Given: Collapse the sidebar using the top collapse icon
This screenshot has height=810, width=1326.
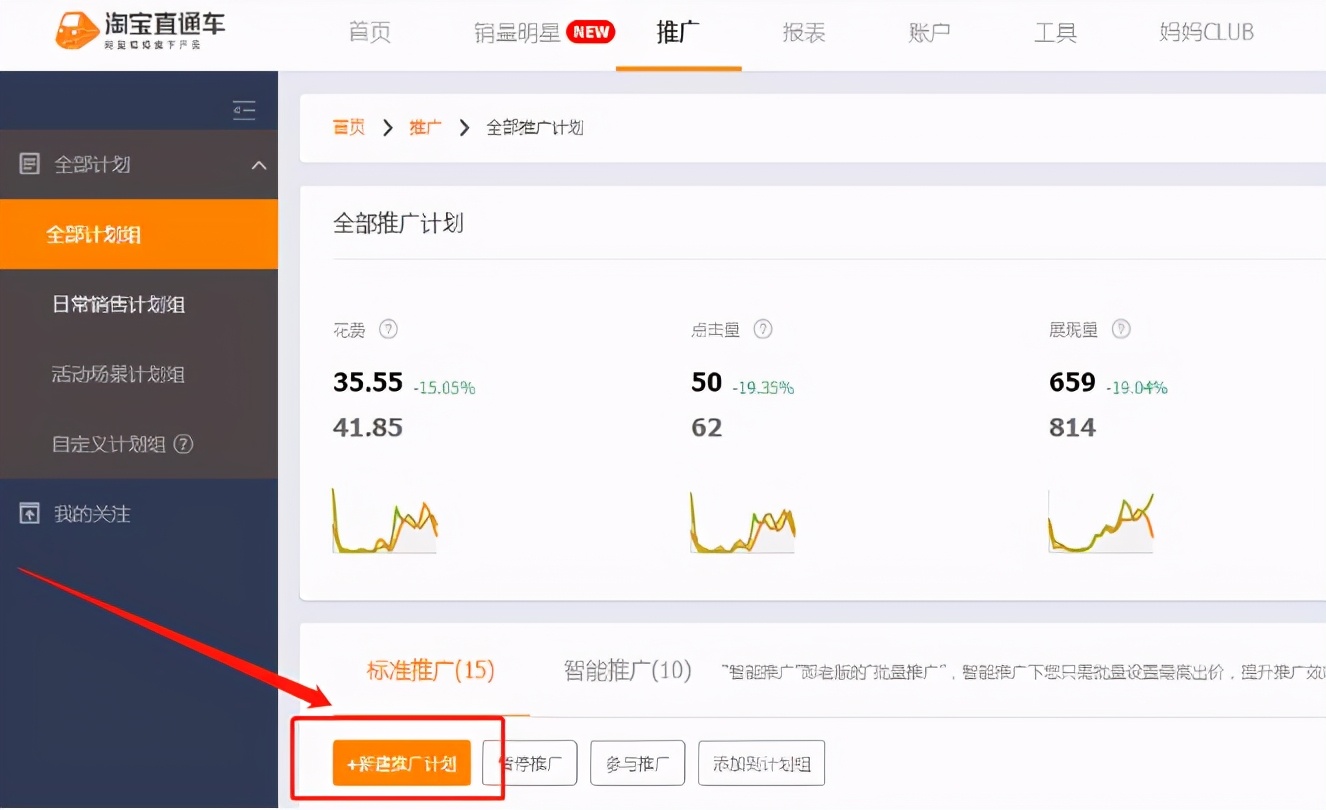Looking at the screenshot, I should click(244, 110).
